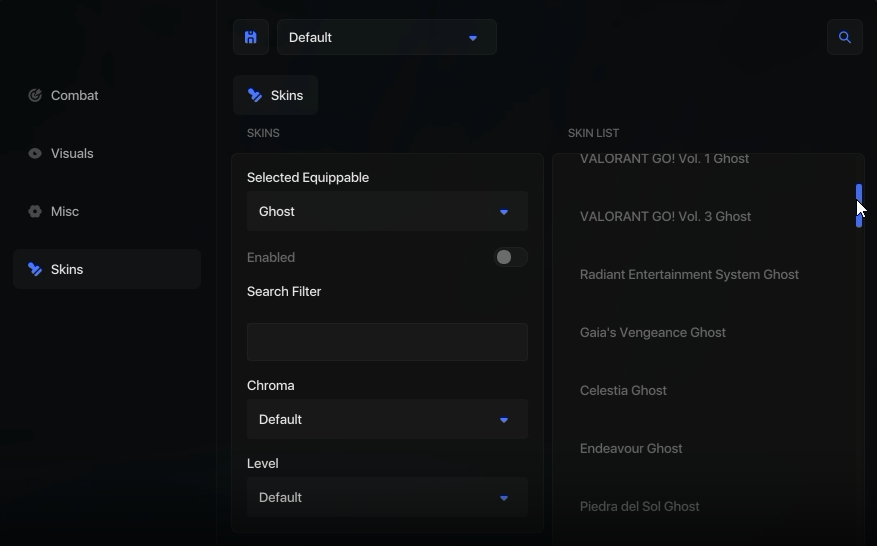
Task: Select VALORANT GO! Vol. 3 Ghost skin
Action: pos(665,216)
